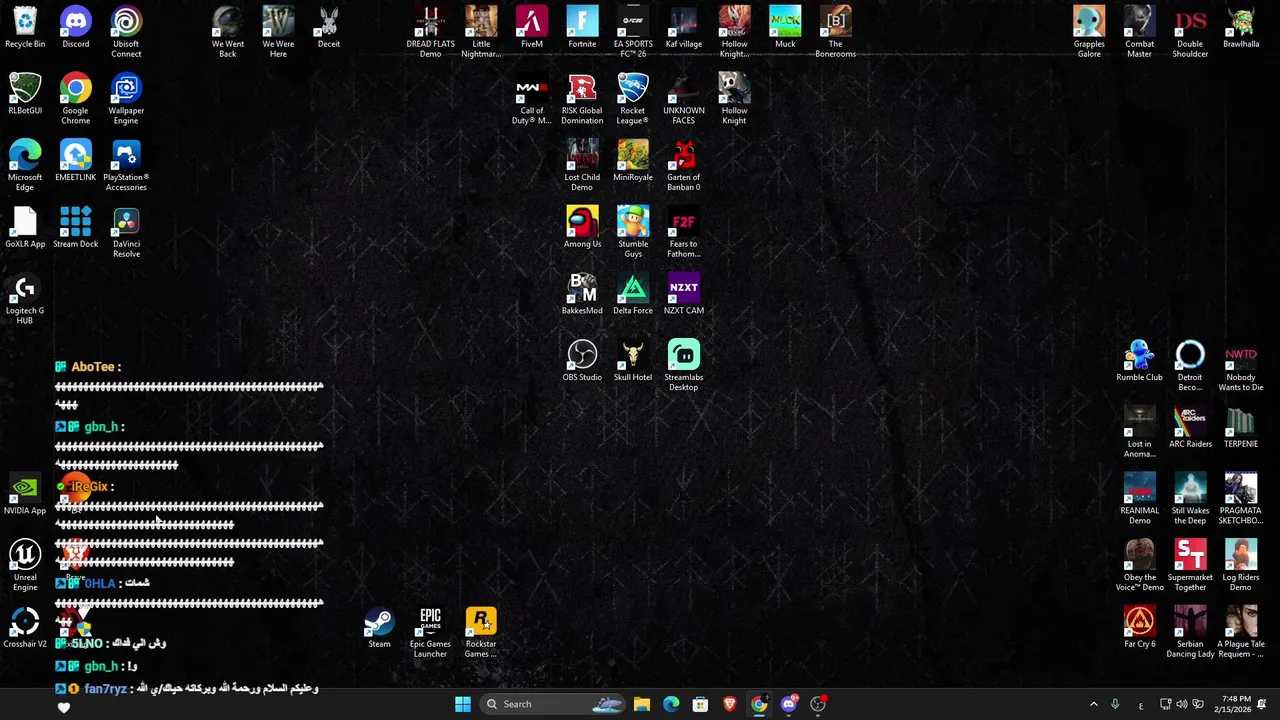Open the Fortnite desktop shortcut

point(582,27)
